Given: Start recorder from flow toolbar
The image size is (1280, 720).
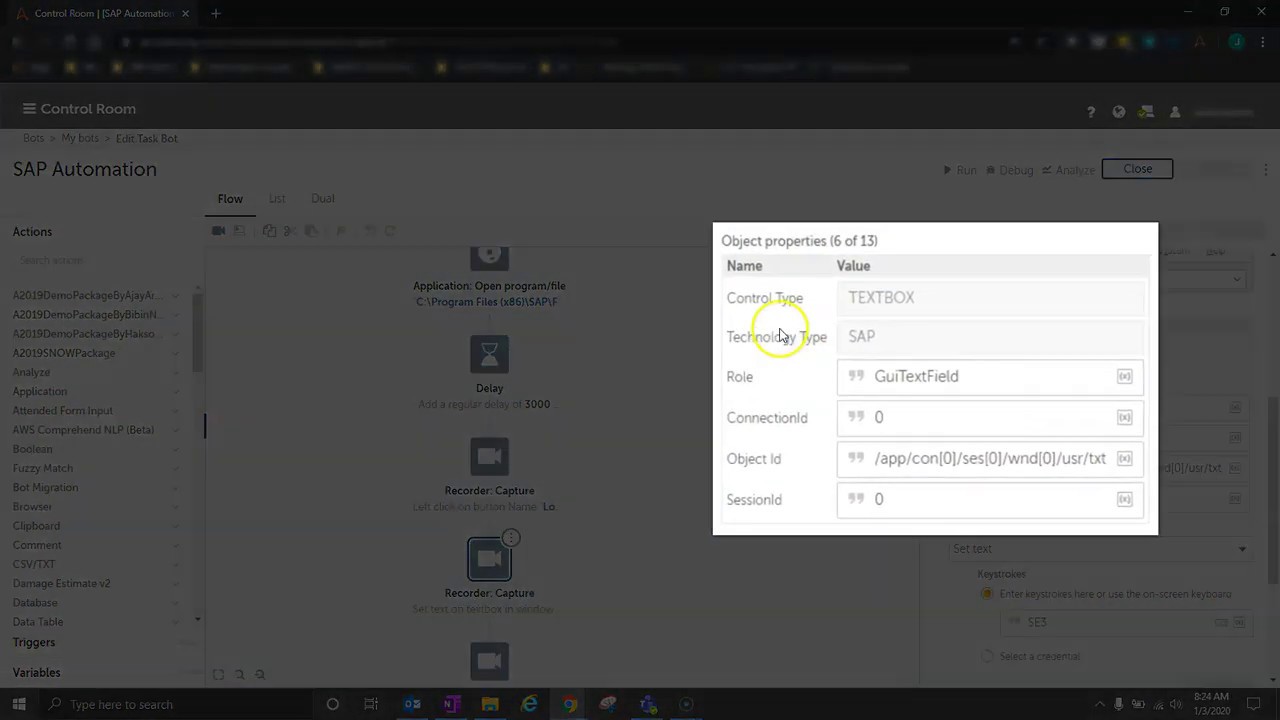Looking at the screenshot, I should 218,231.
